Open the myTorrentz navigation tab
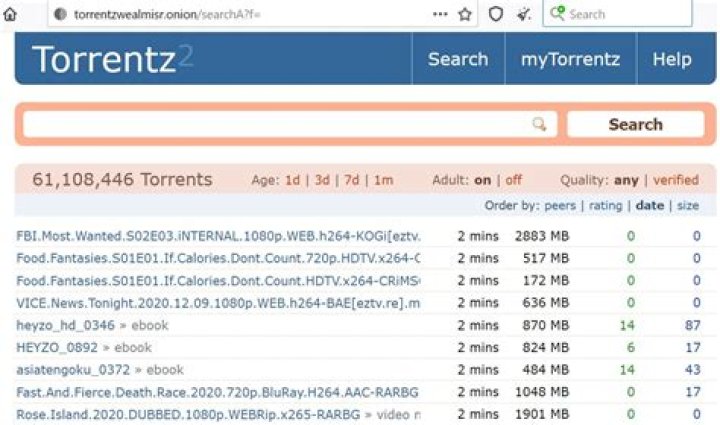The width and height of the screenshot is (720, 425). pos(570,59)
